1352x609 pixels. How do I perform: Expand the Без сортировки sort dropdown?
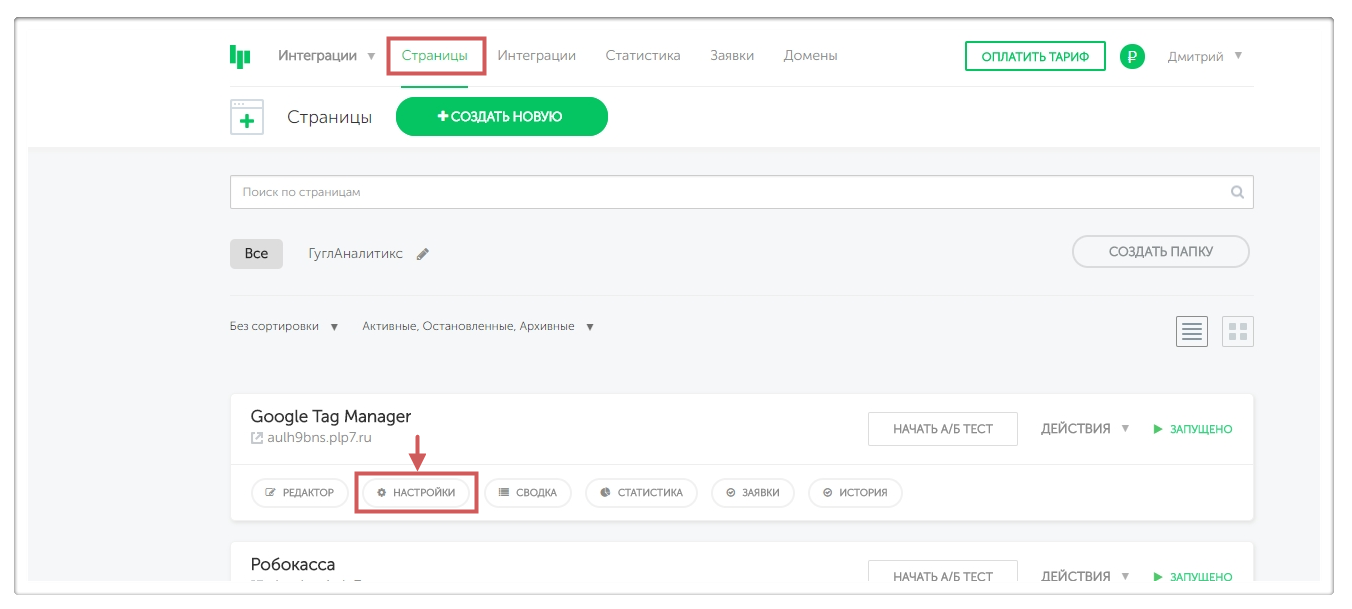[284, 327]
